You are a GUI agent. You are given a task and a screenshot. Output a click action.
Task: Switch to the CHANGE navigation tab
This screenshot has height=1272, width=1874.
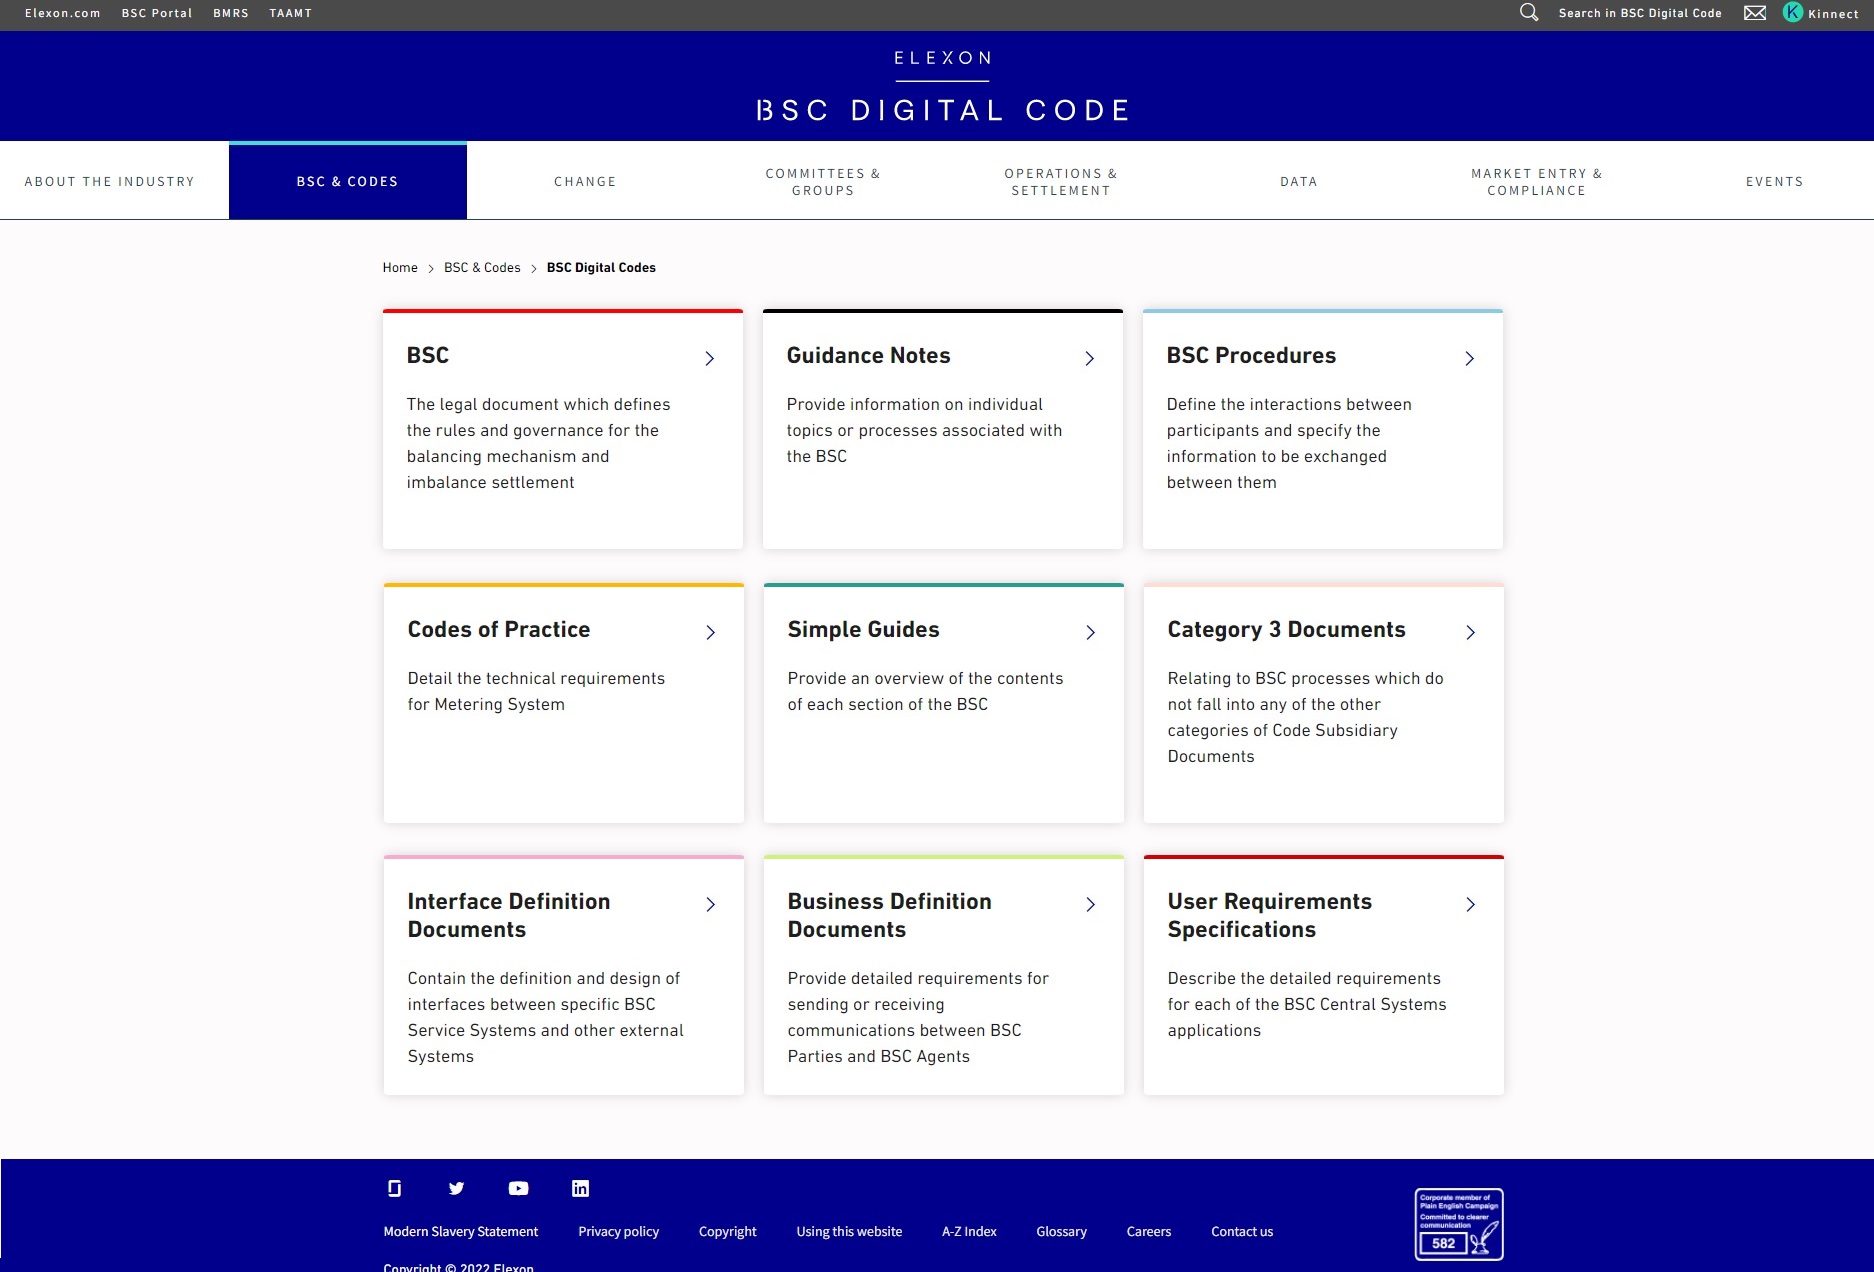tap(585, 181)
